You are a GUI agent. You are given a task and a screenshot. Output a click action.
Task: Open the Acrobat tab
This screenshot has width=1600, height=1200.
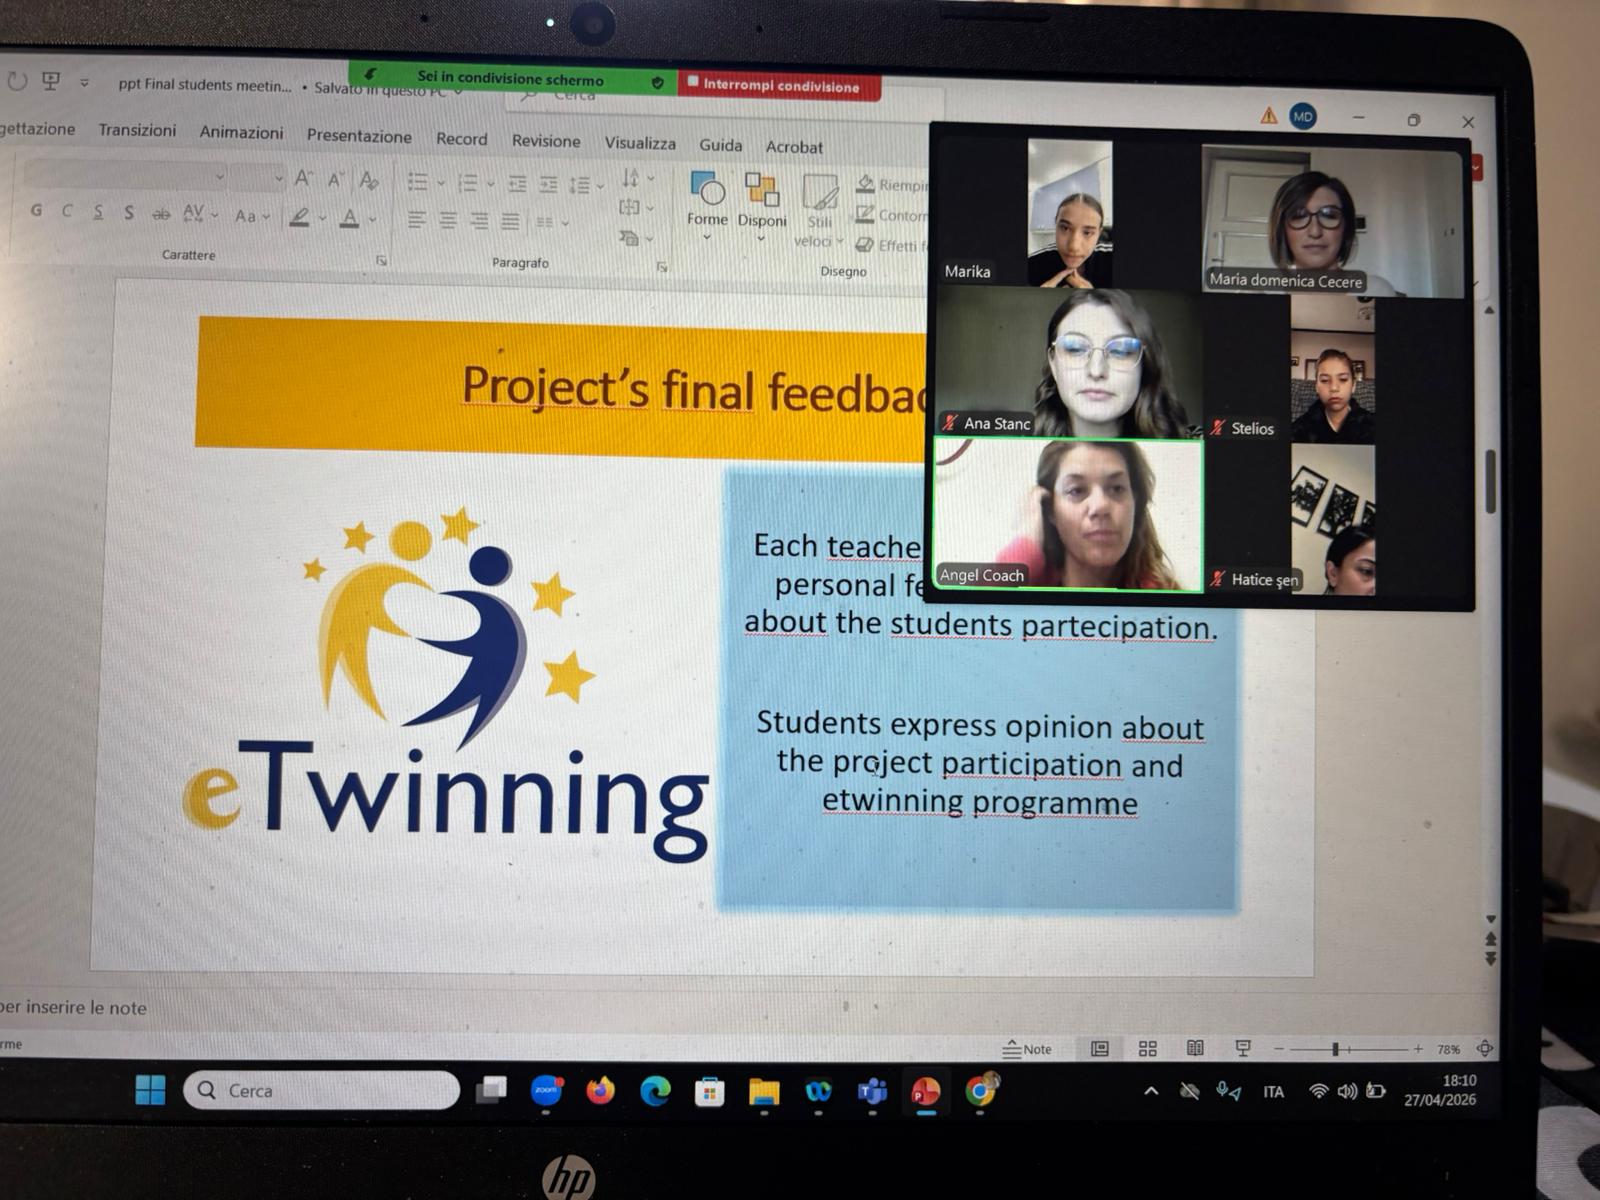pyautogui.click(x=794, y=147)
